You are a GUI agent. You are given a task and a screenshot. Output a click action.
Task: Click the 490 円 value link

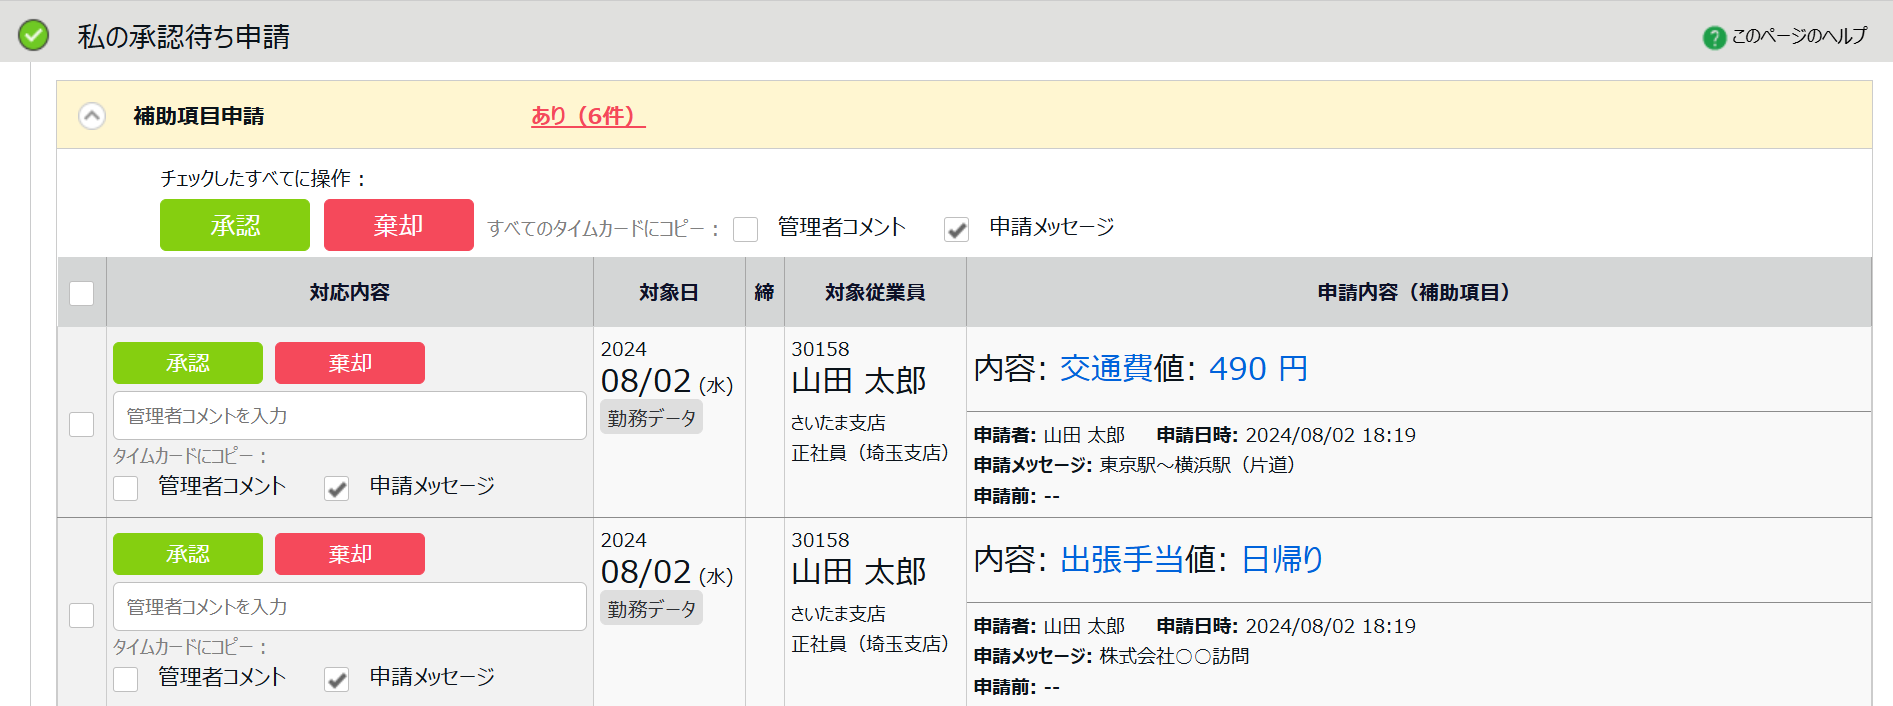[1258, 368]
